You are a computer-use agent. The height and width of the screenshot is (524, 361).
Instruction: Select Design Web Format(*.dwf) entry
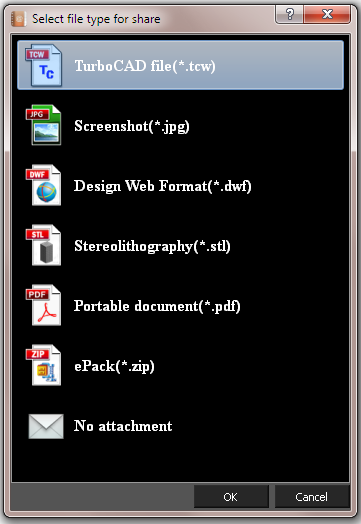tap(180, 185)
